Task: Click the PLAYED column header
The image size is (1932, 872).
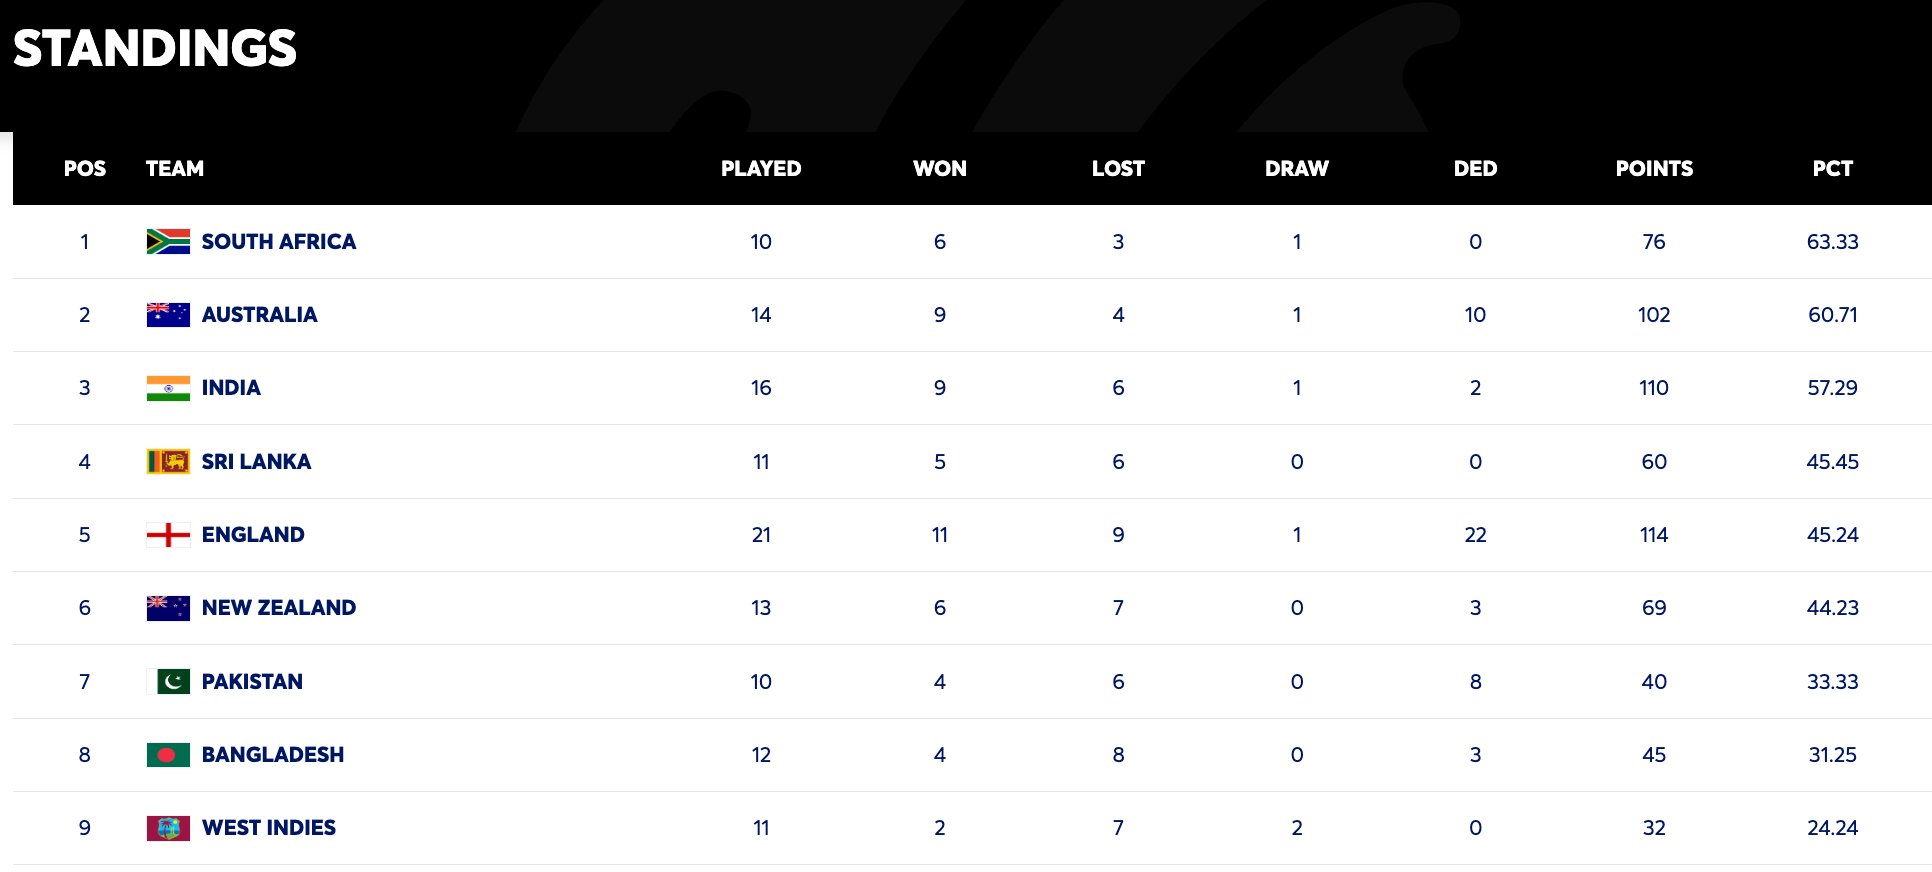Action: 761,169
